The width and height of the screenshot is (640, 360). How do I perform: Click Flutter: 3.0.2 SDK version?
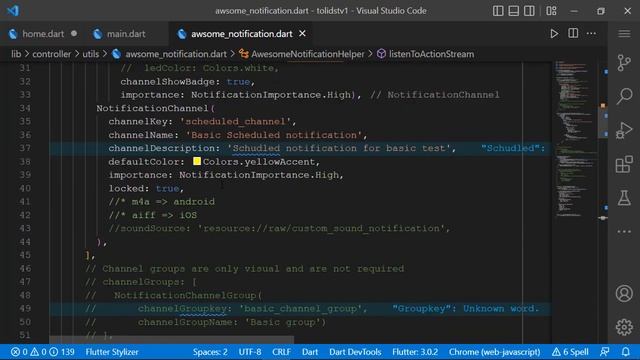[x=415, y=352]
